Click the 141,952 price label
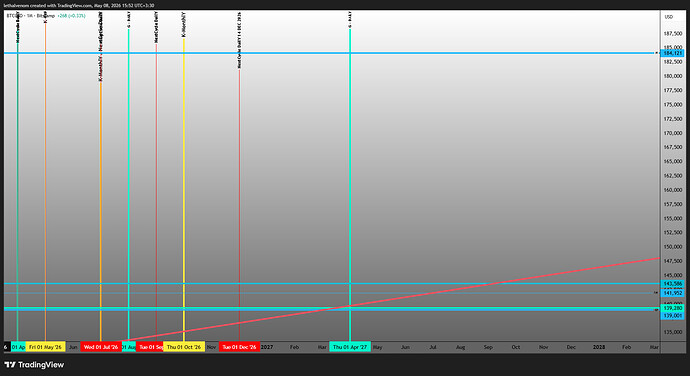The image size is (690, 376). click(672, 293)
